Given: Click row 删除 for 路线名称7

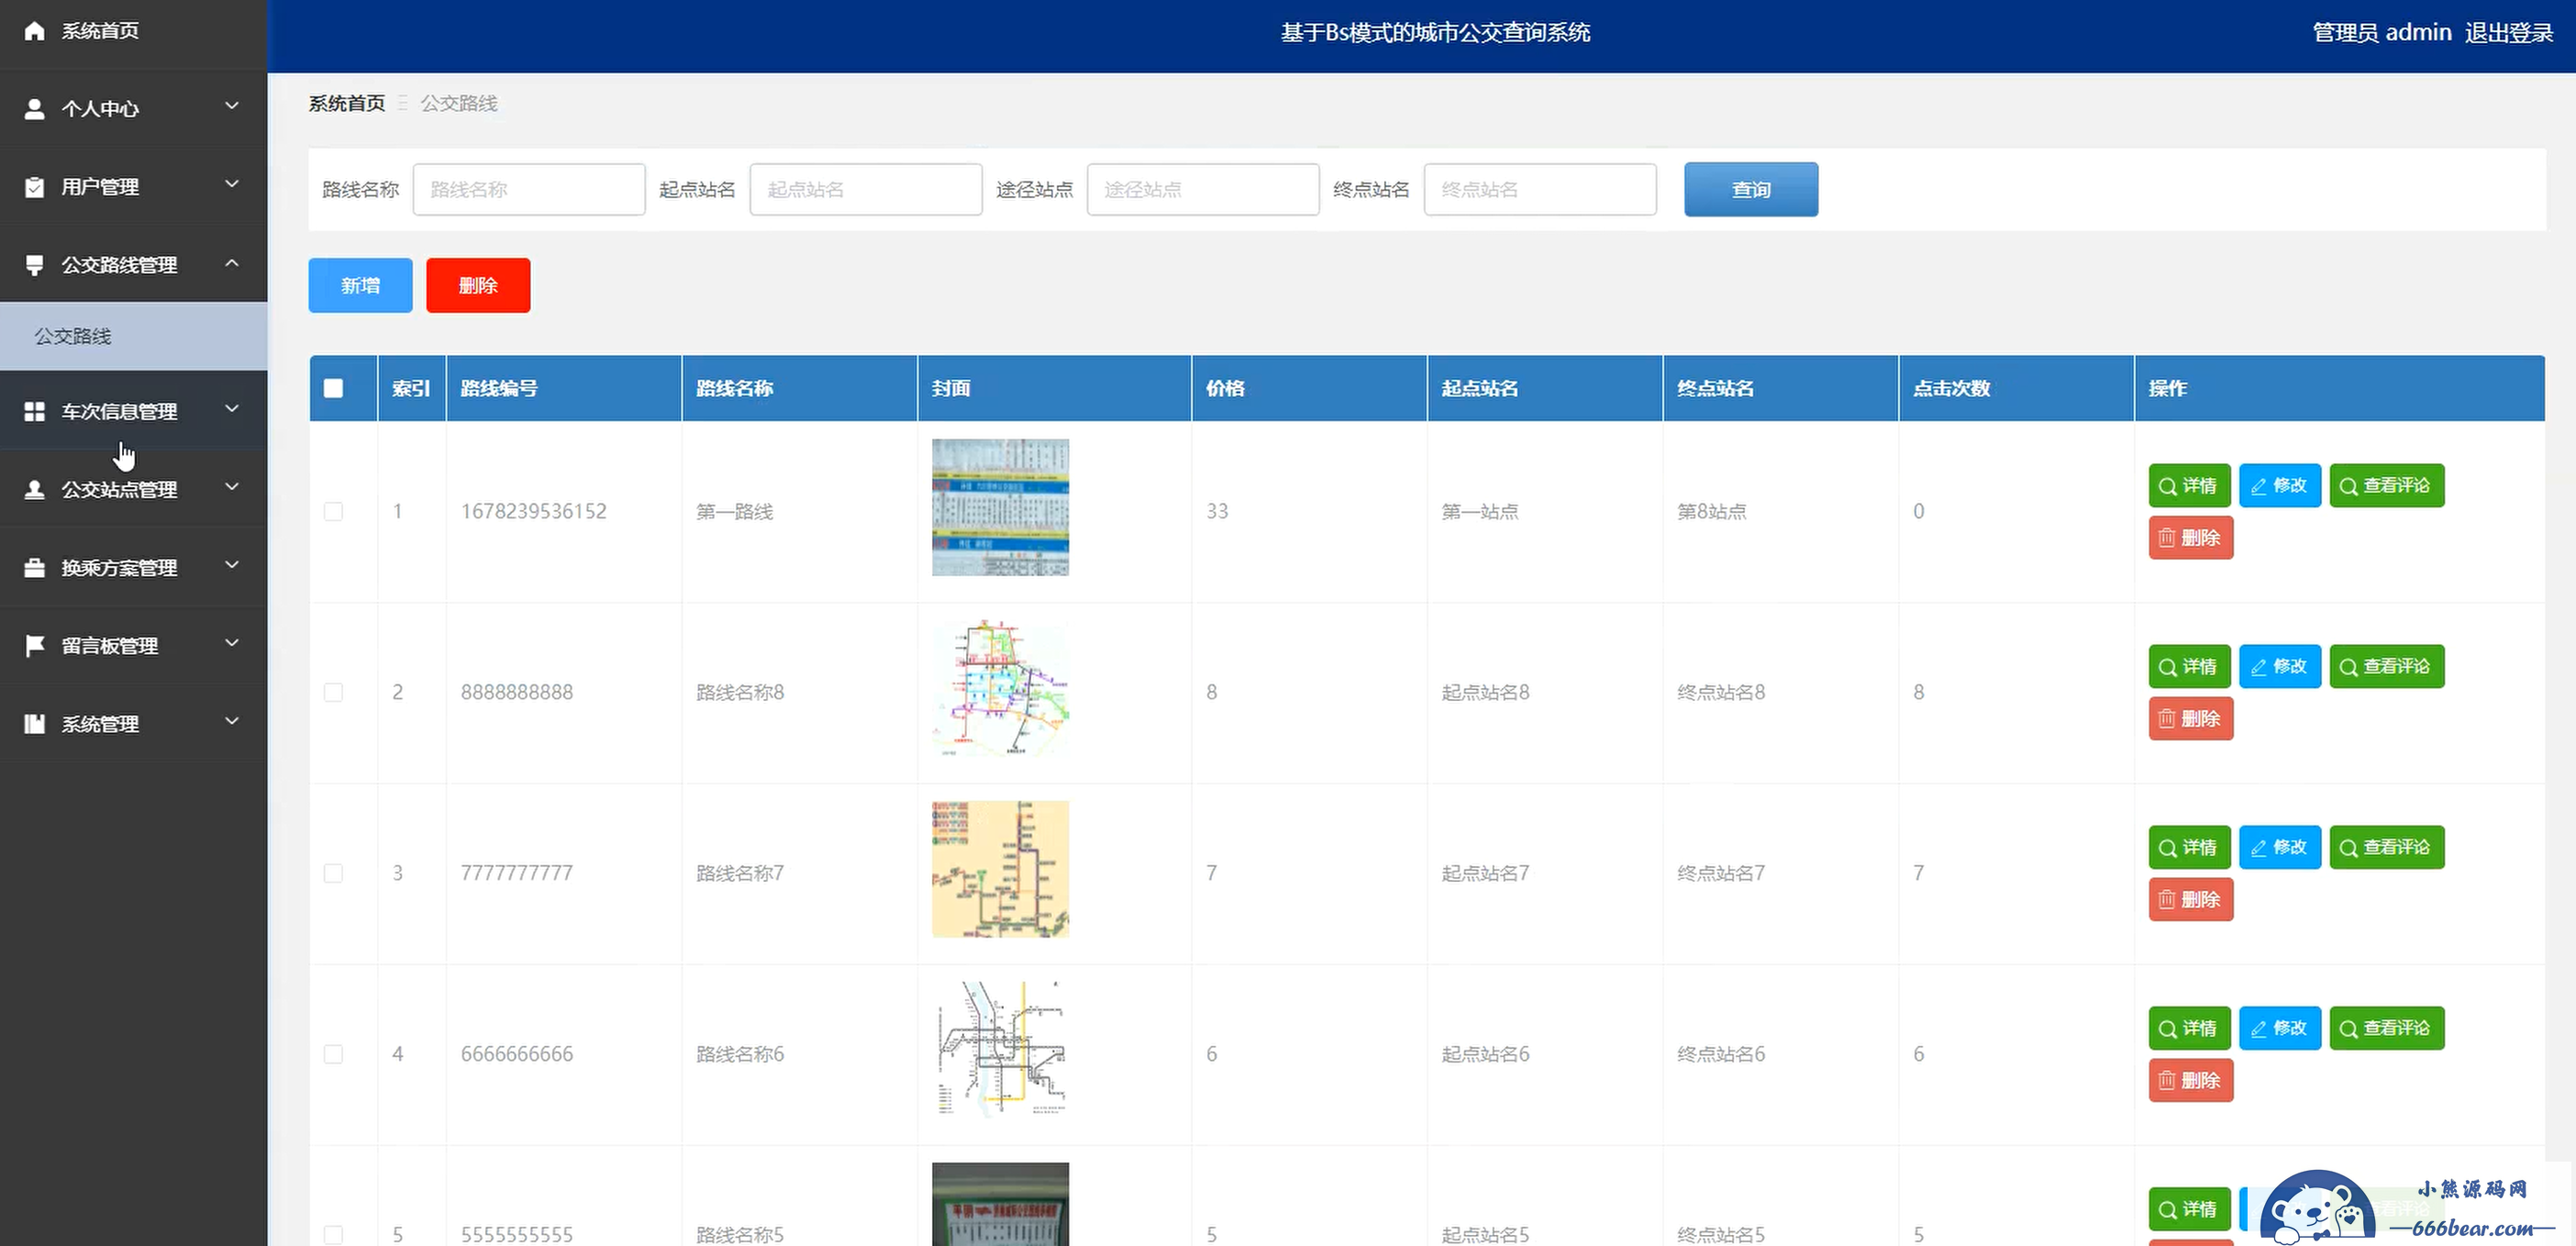Looking at the screenshot, I should tap(2191, 900).
